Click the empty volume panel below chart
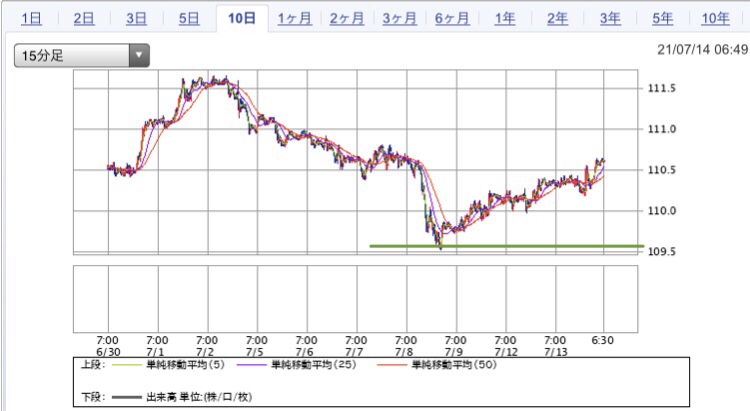 click(355, 299)
